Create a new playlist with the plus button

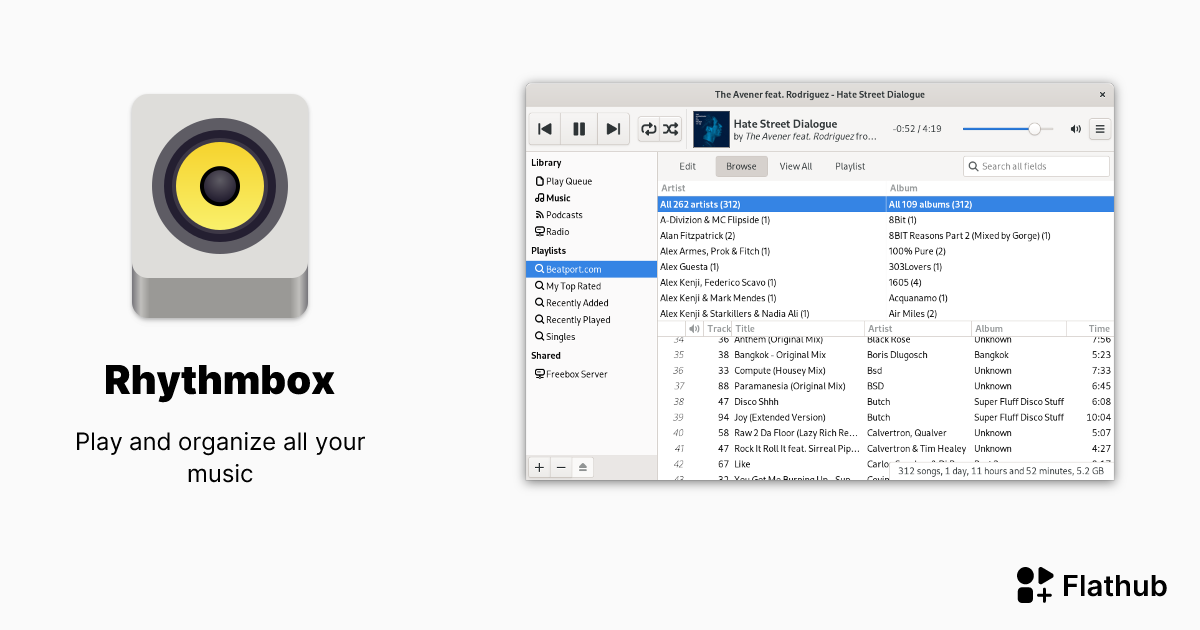538,466
